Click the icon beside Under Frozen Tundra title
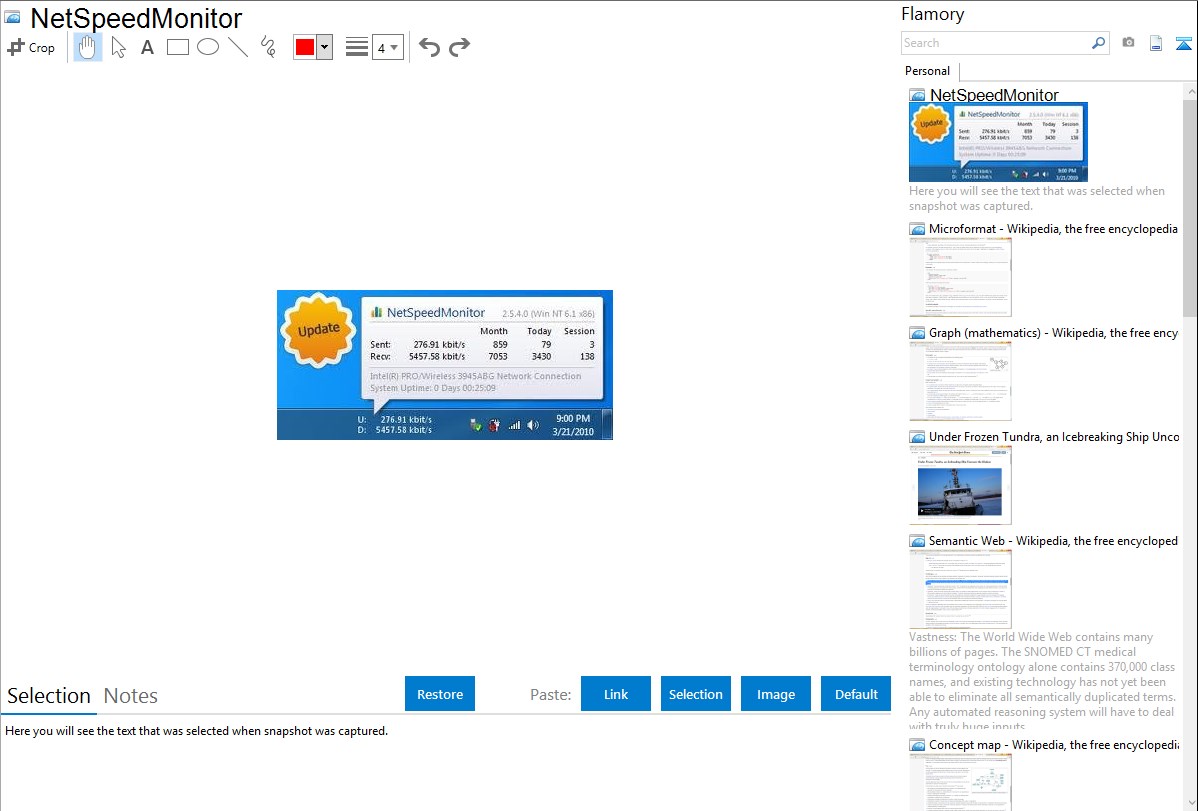The height and width of the screenshot is (811, 1198). pos(917,436)
